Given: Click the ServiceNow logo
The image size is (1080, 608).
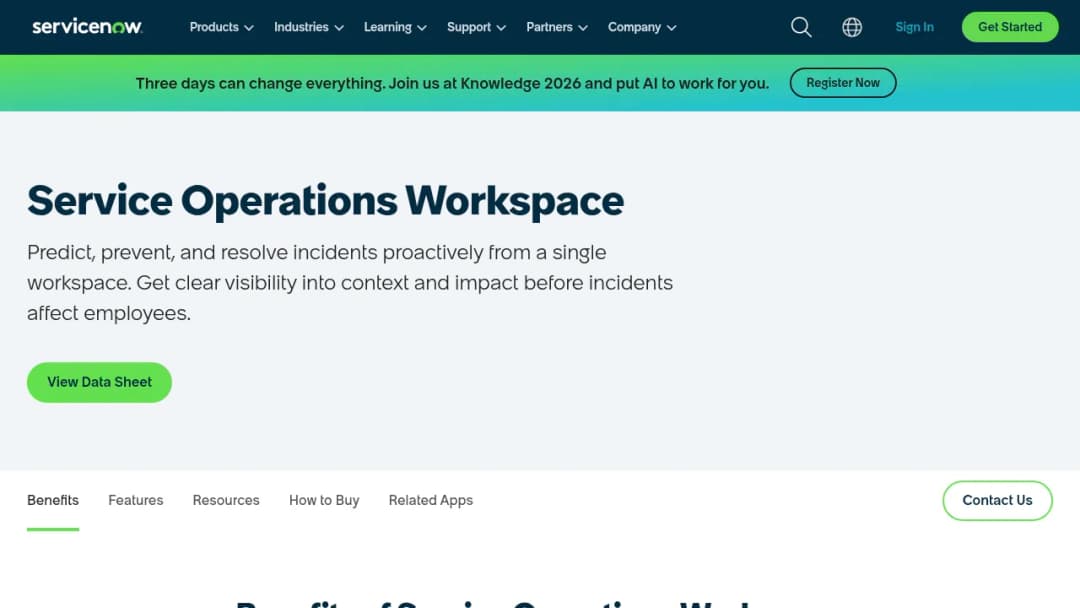Looking at the screenshot, I should [x=87, y=27].
